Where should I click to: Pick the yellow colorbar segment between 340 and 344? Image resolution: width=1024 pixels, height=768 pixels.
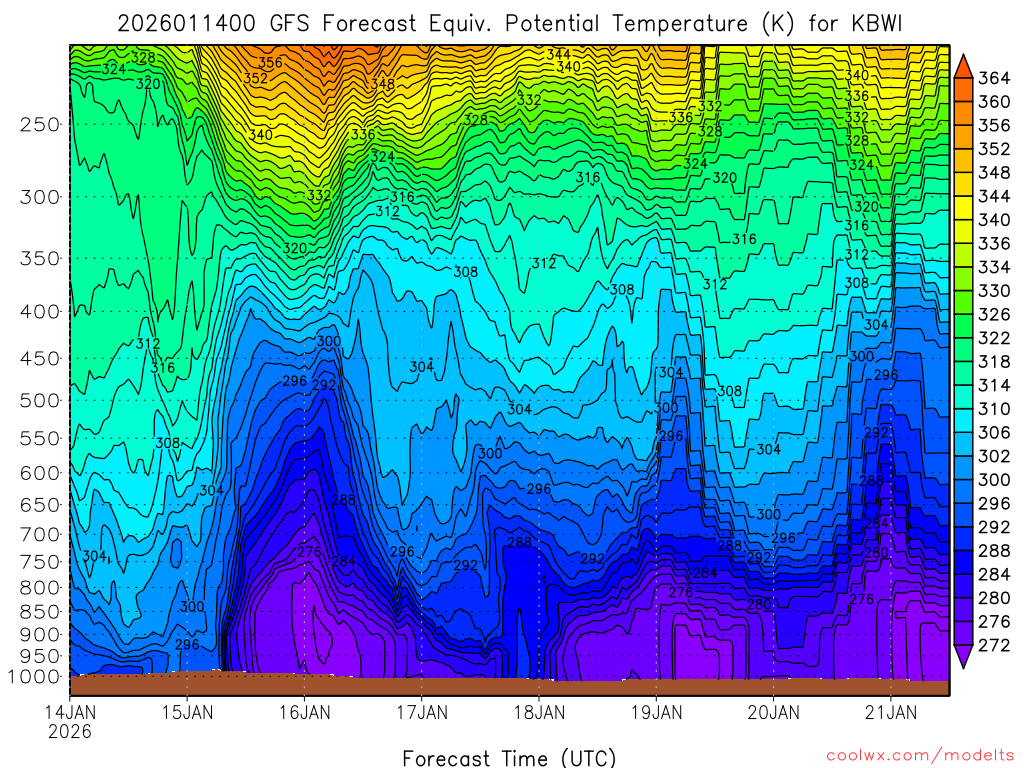(963, 208)
